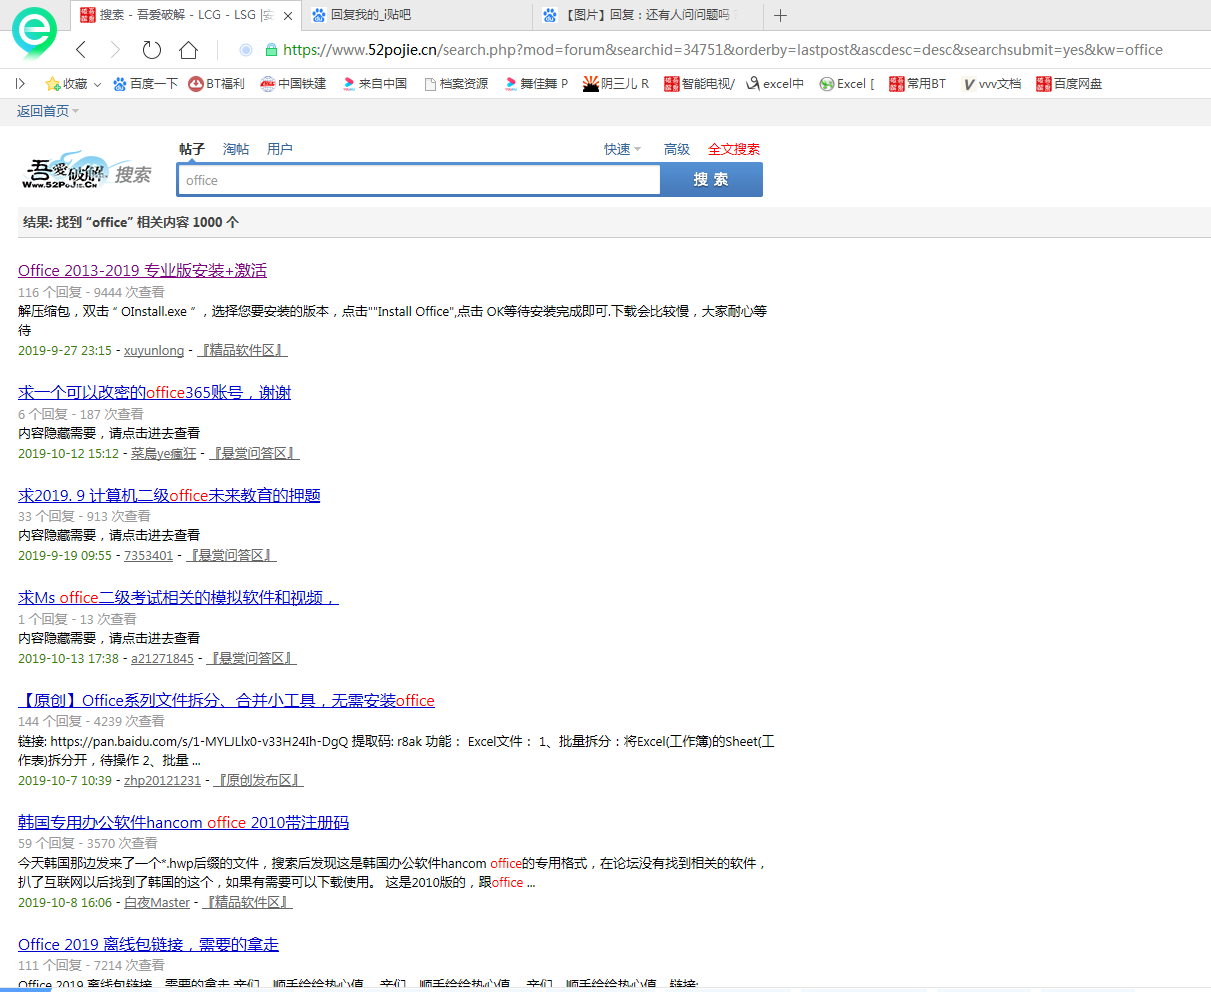This screenshot has height=992, width=1211.
Task: Click the blue shield icon in address bar
Action: [246, 50]
